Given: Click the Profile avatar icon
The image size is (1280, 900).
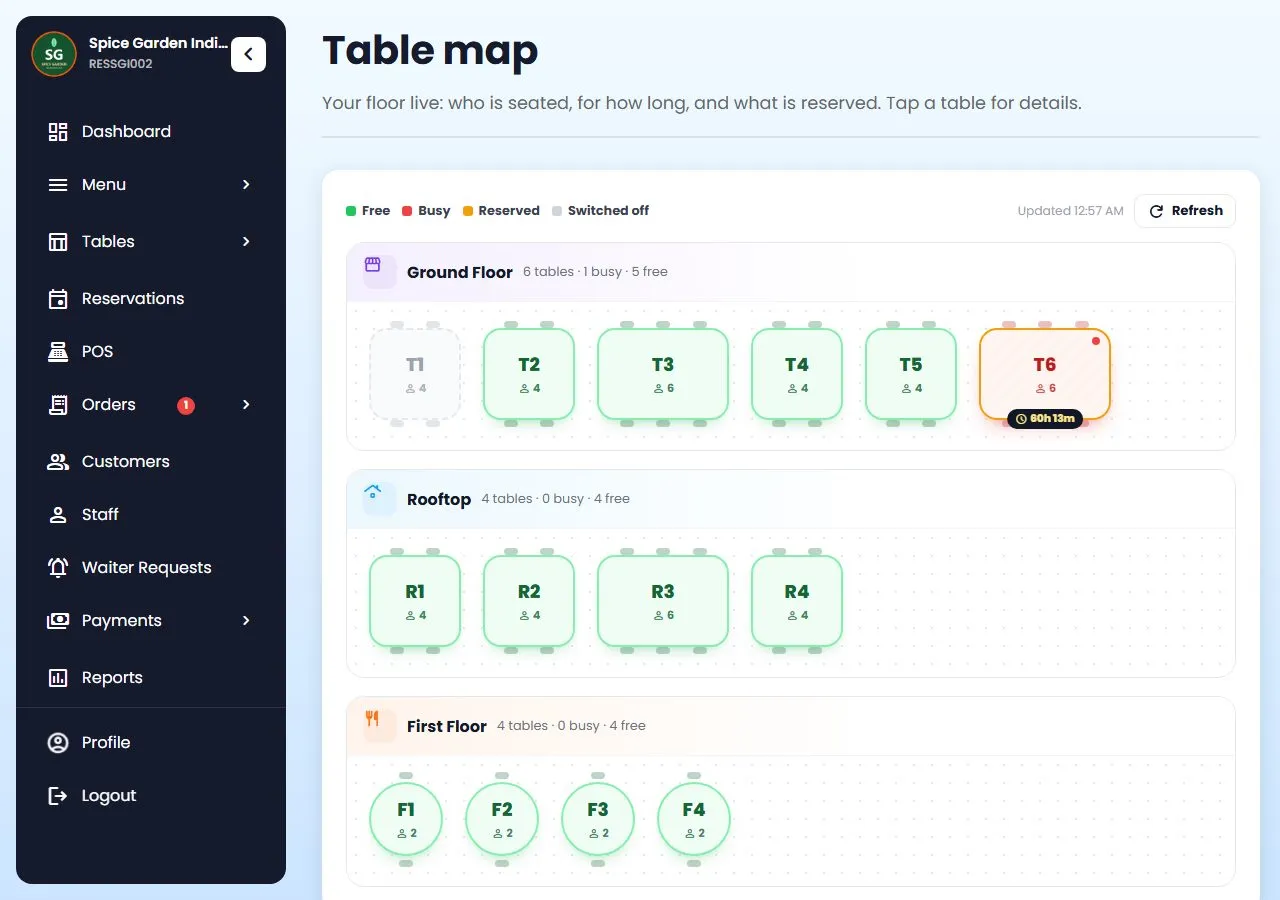Looking at the screenshot, I should click(58, 743).
